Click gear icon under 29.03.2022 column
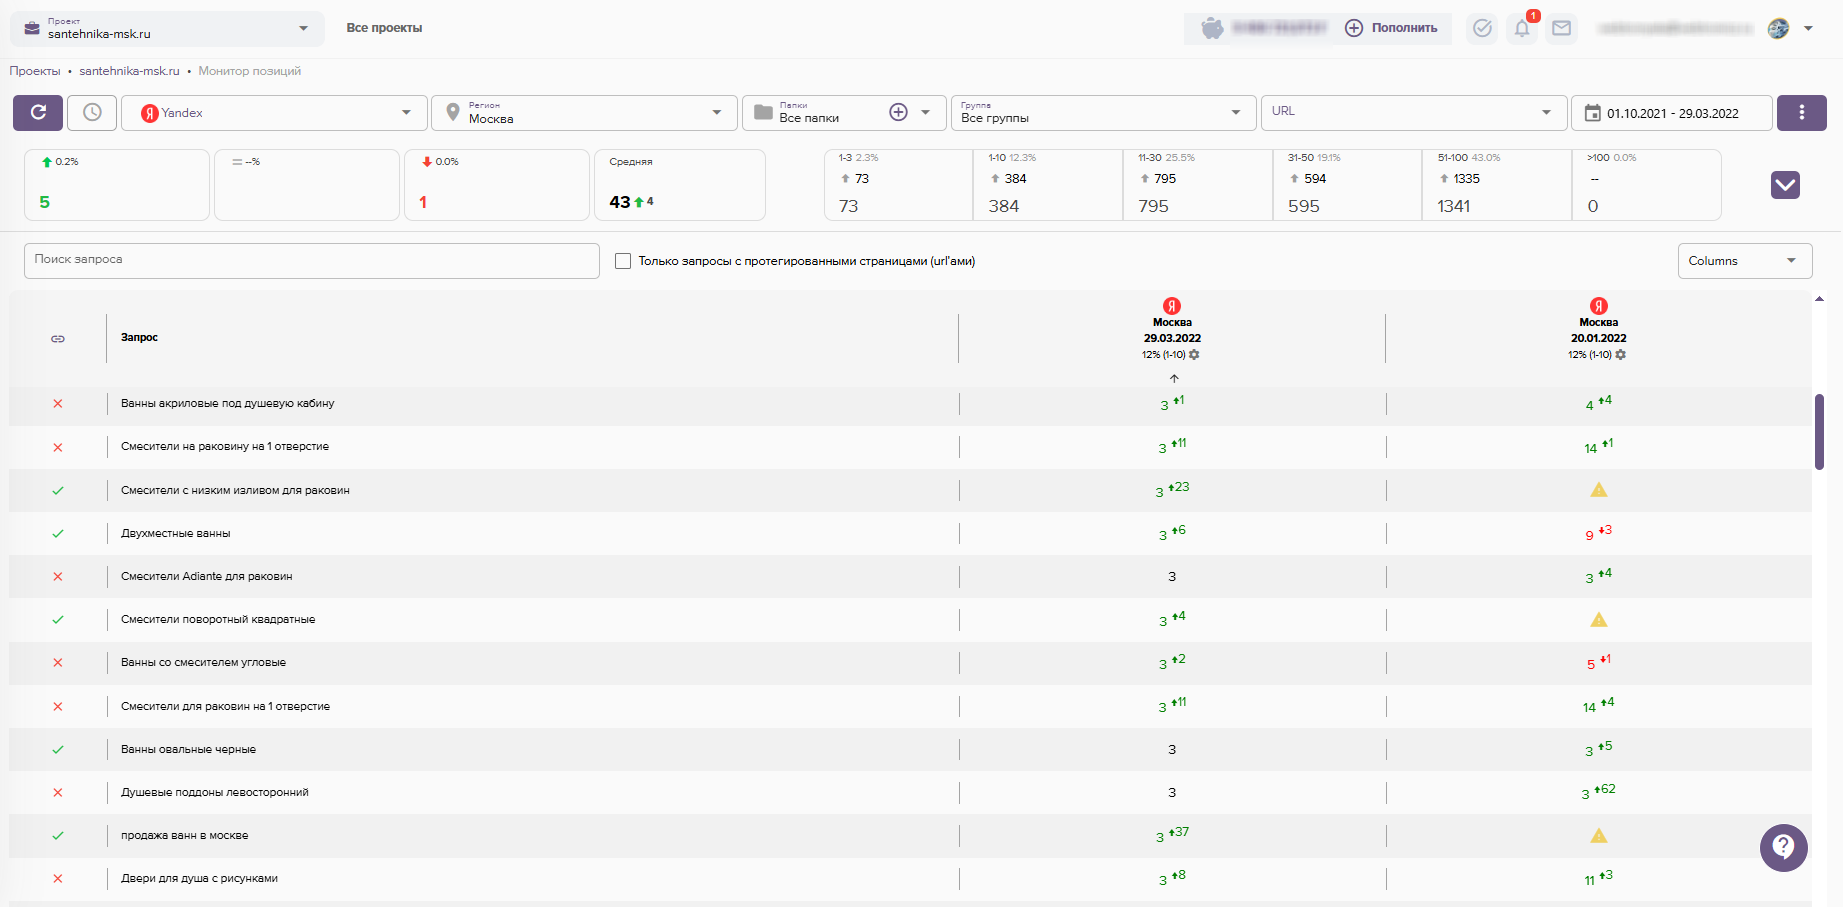 pyautogui.click(x=1194, y=355)
